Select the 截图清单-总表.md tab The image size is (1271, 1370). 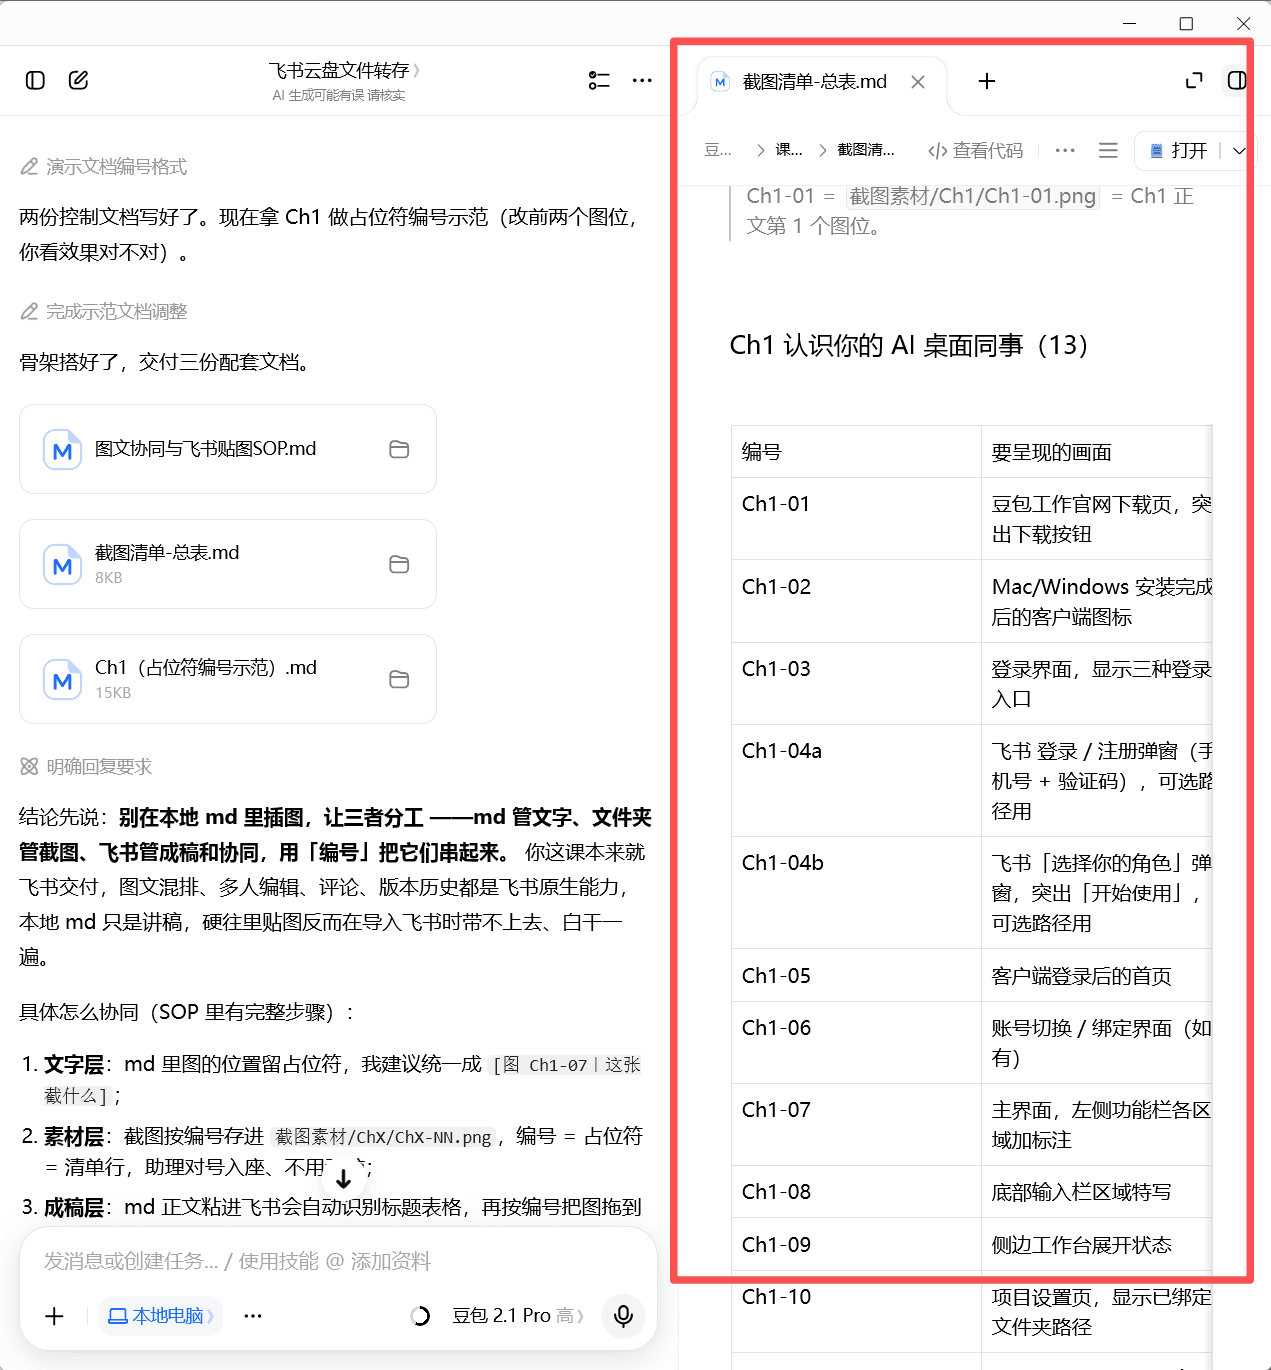click(814, 82)
